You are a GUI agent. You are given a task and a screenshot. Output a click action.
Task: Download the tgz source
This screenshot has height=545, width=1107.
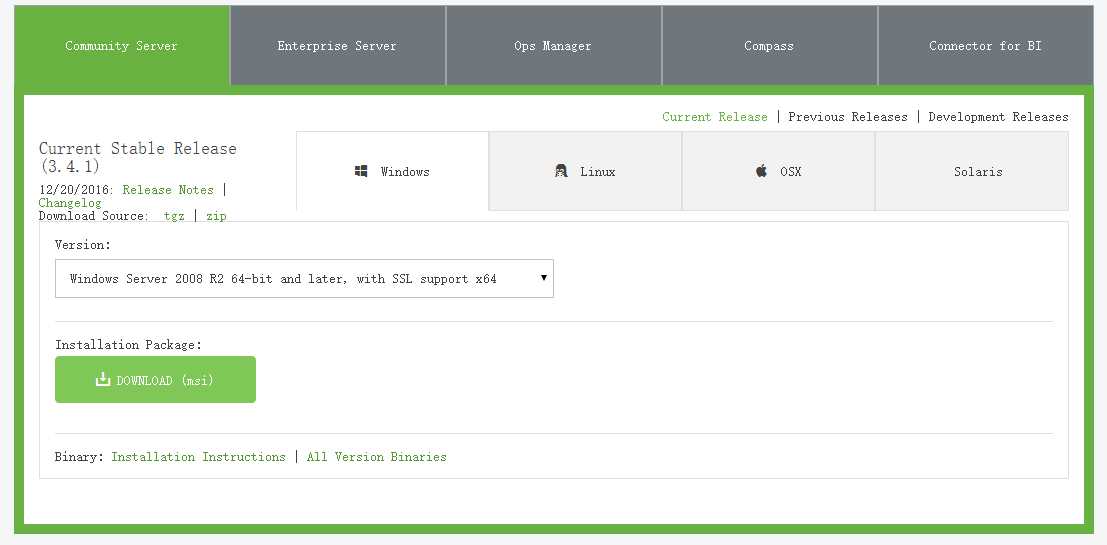pos(174,216)
